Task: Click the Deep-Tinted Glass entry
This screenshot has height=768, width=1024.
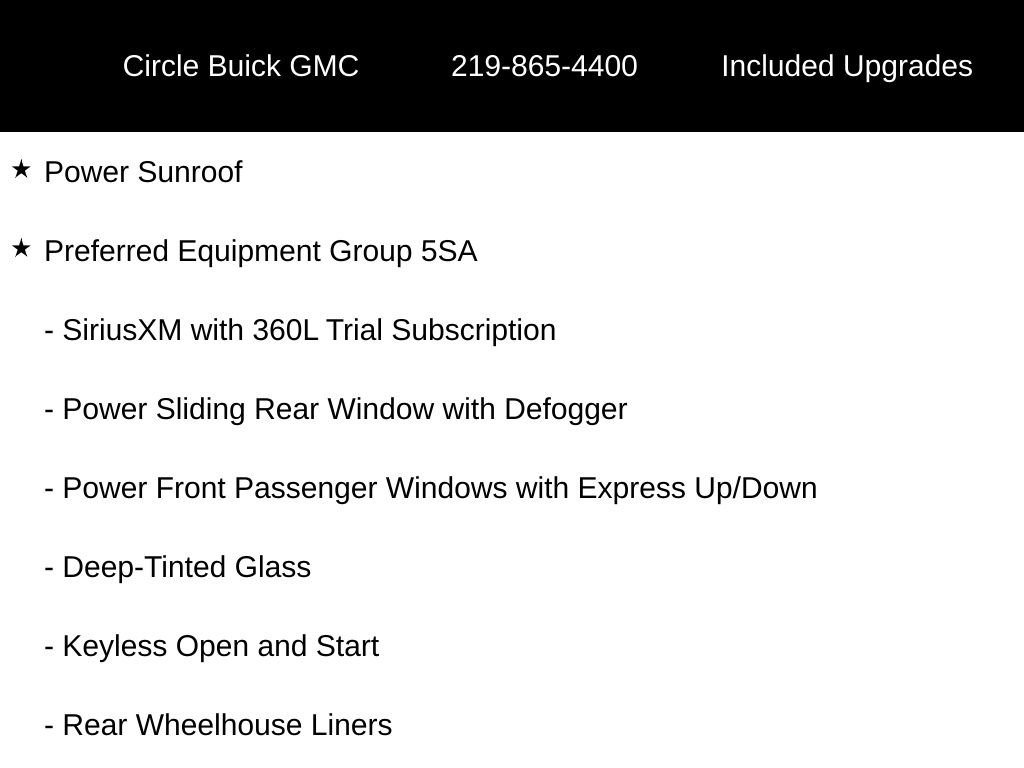Action: 186,567
